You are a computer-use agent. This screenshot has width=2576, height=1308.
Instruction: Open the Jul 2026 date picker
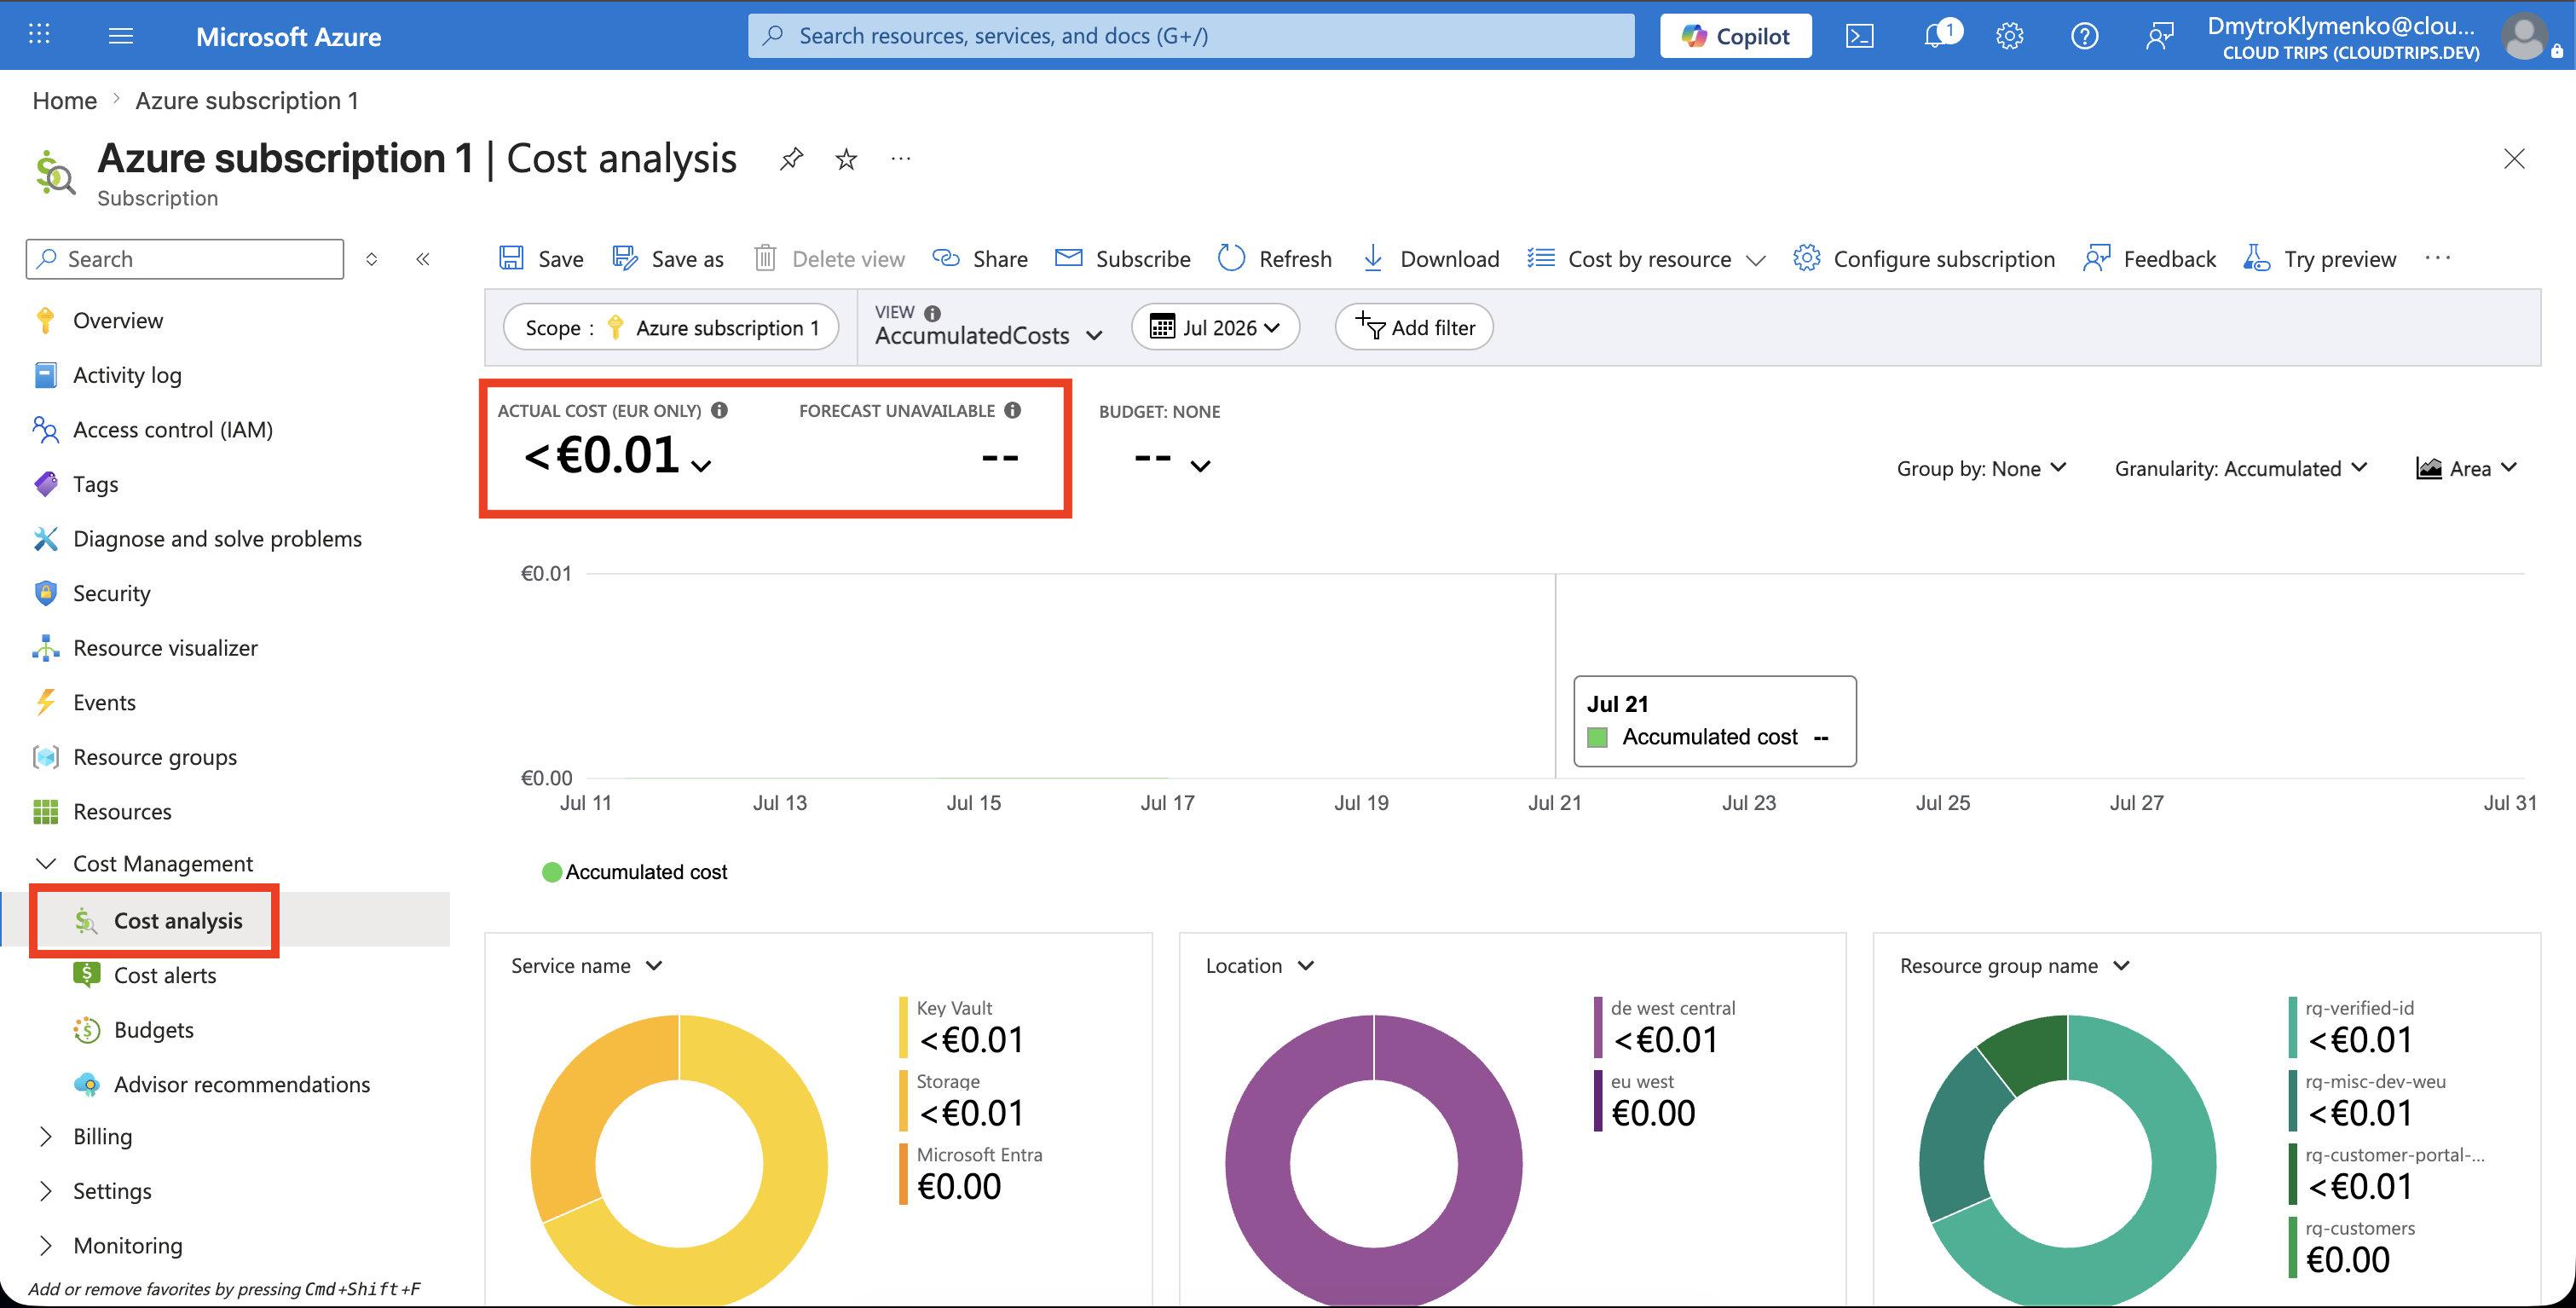[1215, 328]
